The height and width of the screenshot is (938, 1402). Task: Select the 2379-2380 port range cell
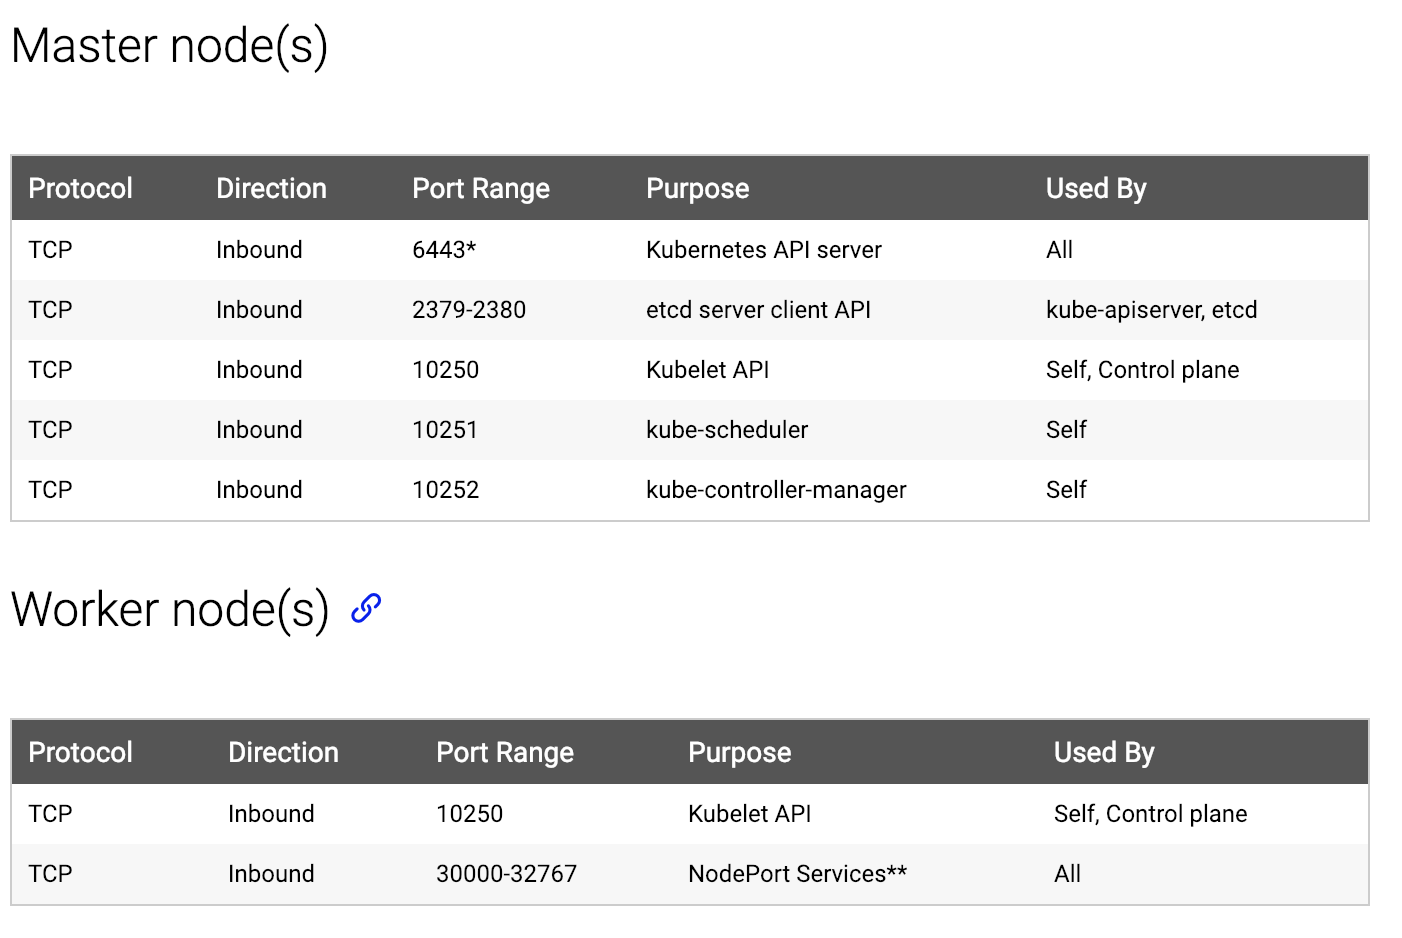469,310
